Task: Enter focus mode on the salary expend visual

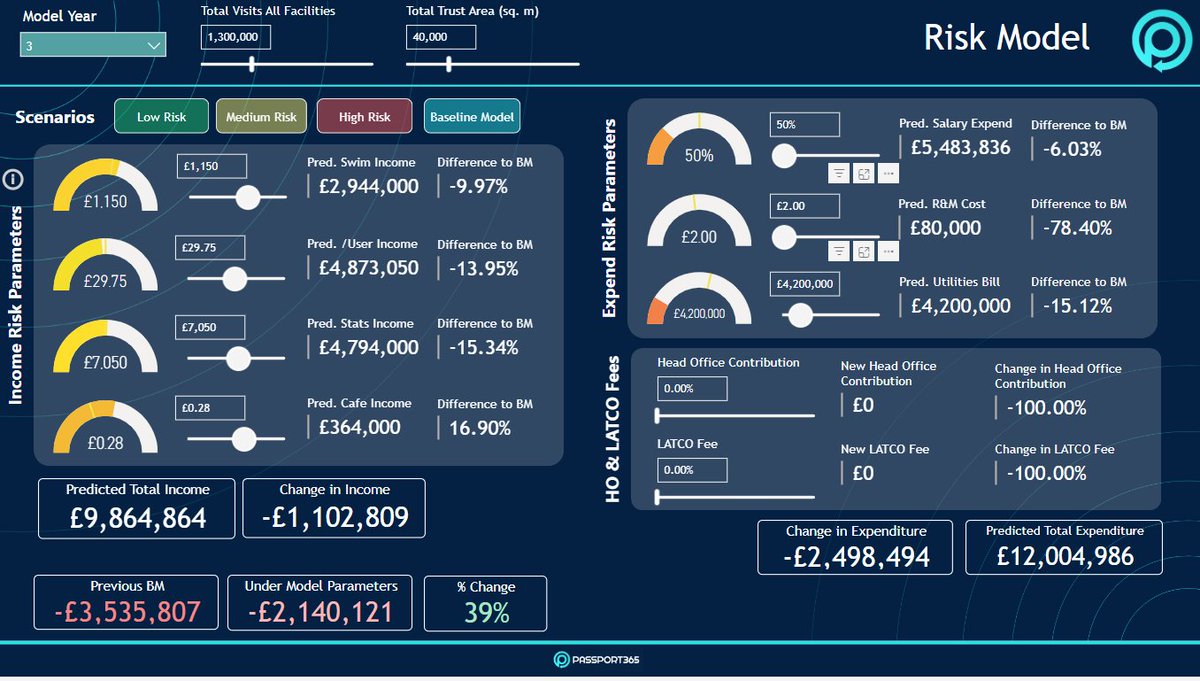Action: coord(862,172)
